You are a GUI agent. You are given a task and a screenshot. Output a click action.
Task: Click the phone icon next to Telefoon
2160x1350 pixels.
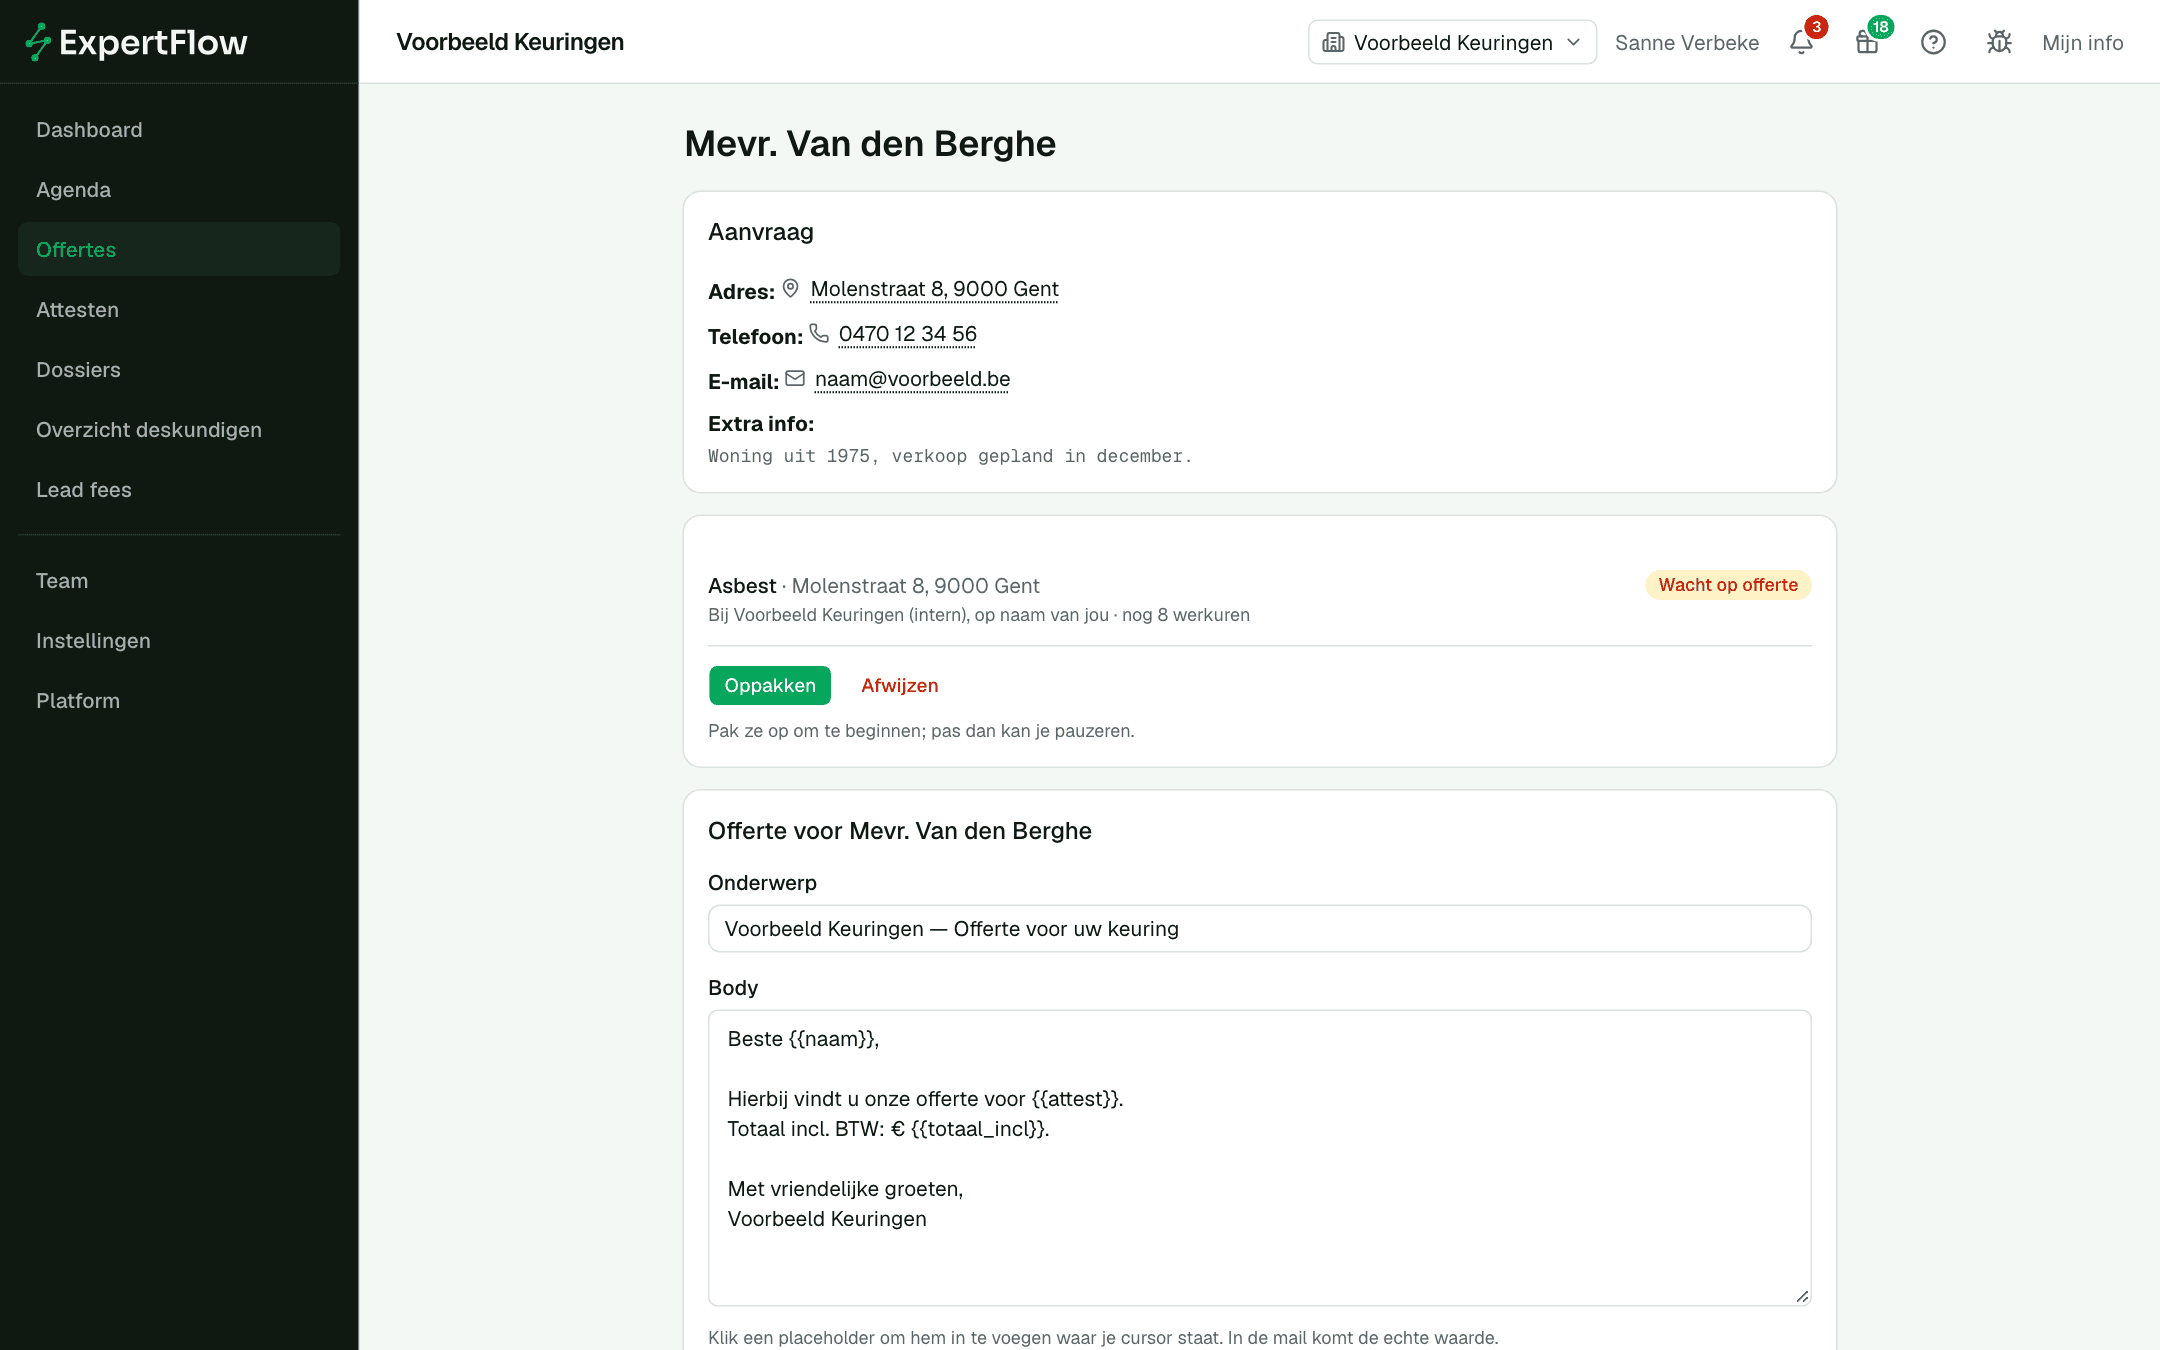pos(819,334)
